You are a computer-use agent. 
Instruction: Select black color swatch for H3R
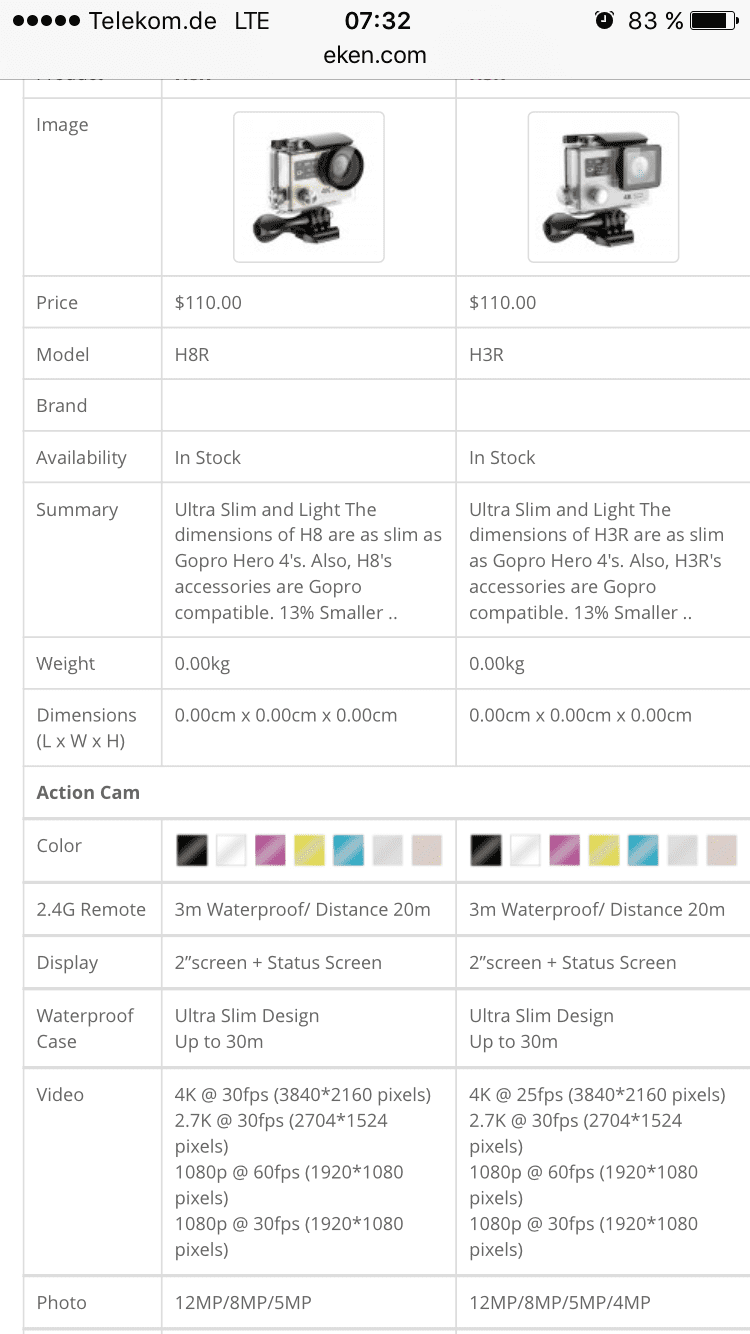coord(486,850)
